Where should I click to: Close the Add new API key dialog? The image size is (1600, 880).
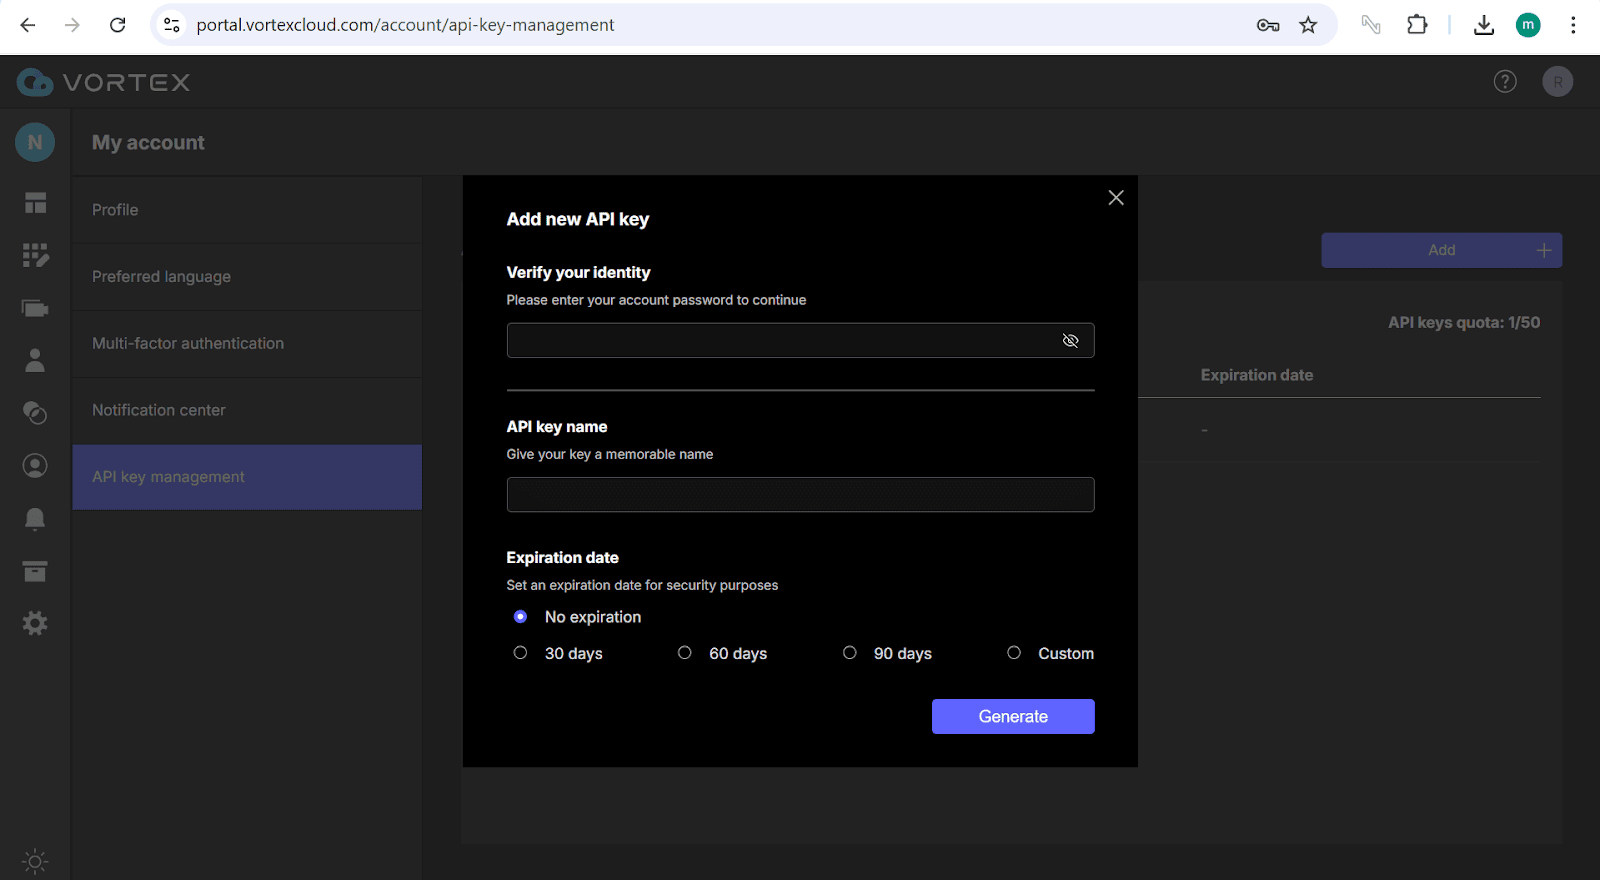(x=1116, y=198)
